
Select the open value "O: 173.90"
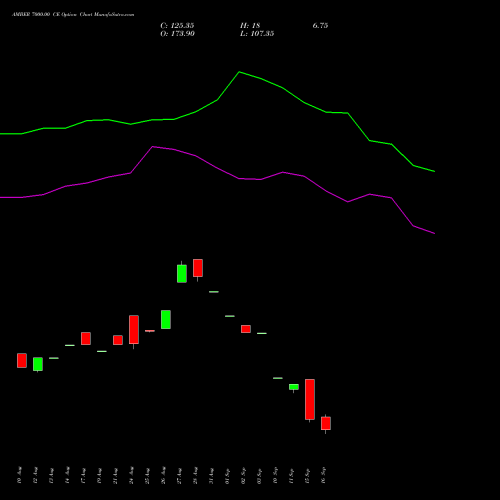(177, 34)
